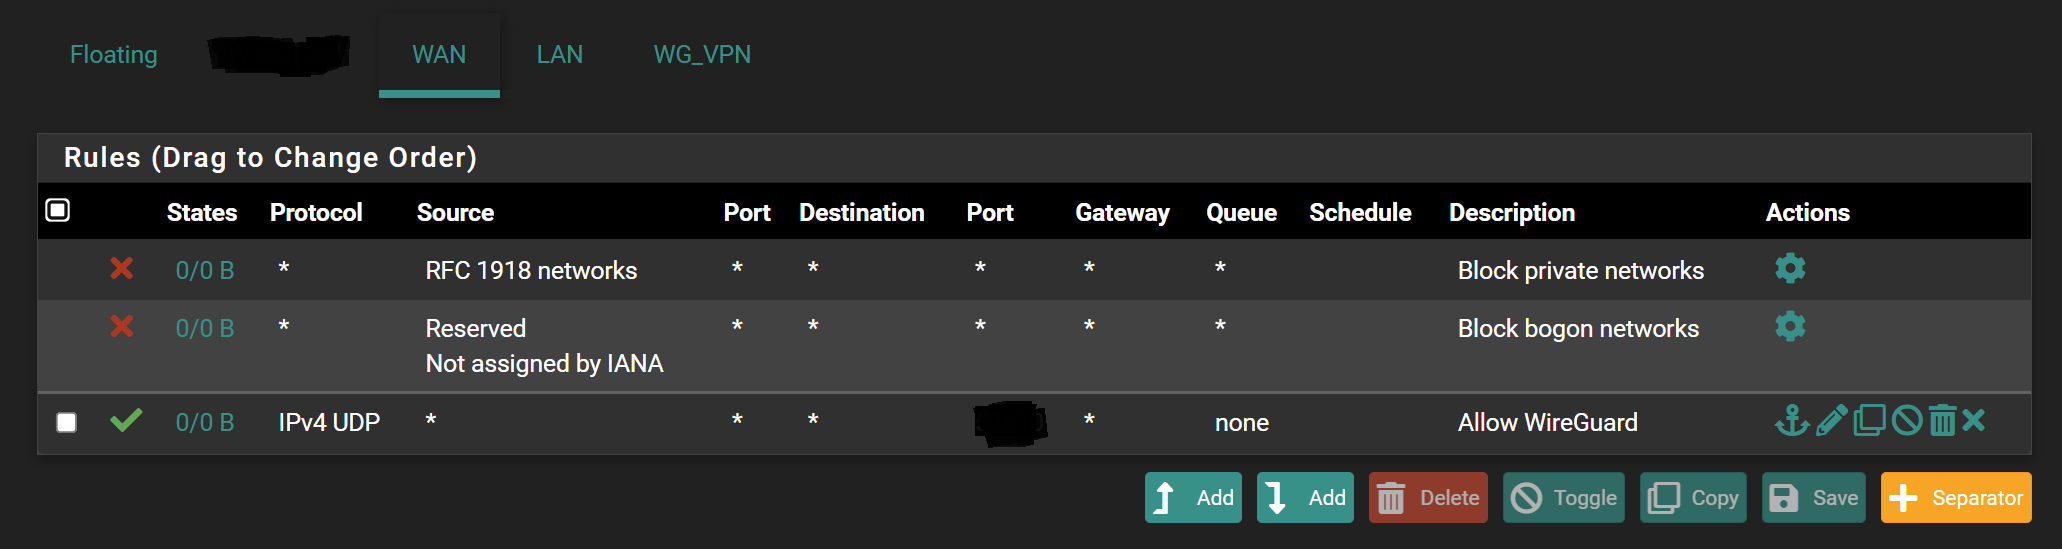Click the orange Separator button

tap(1955, 498)
